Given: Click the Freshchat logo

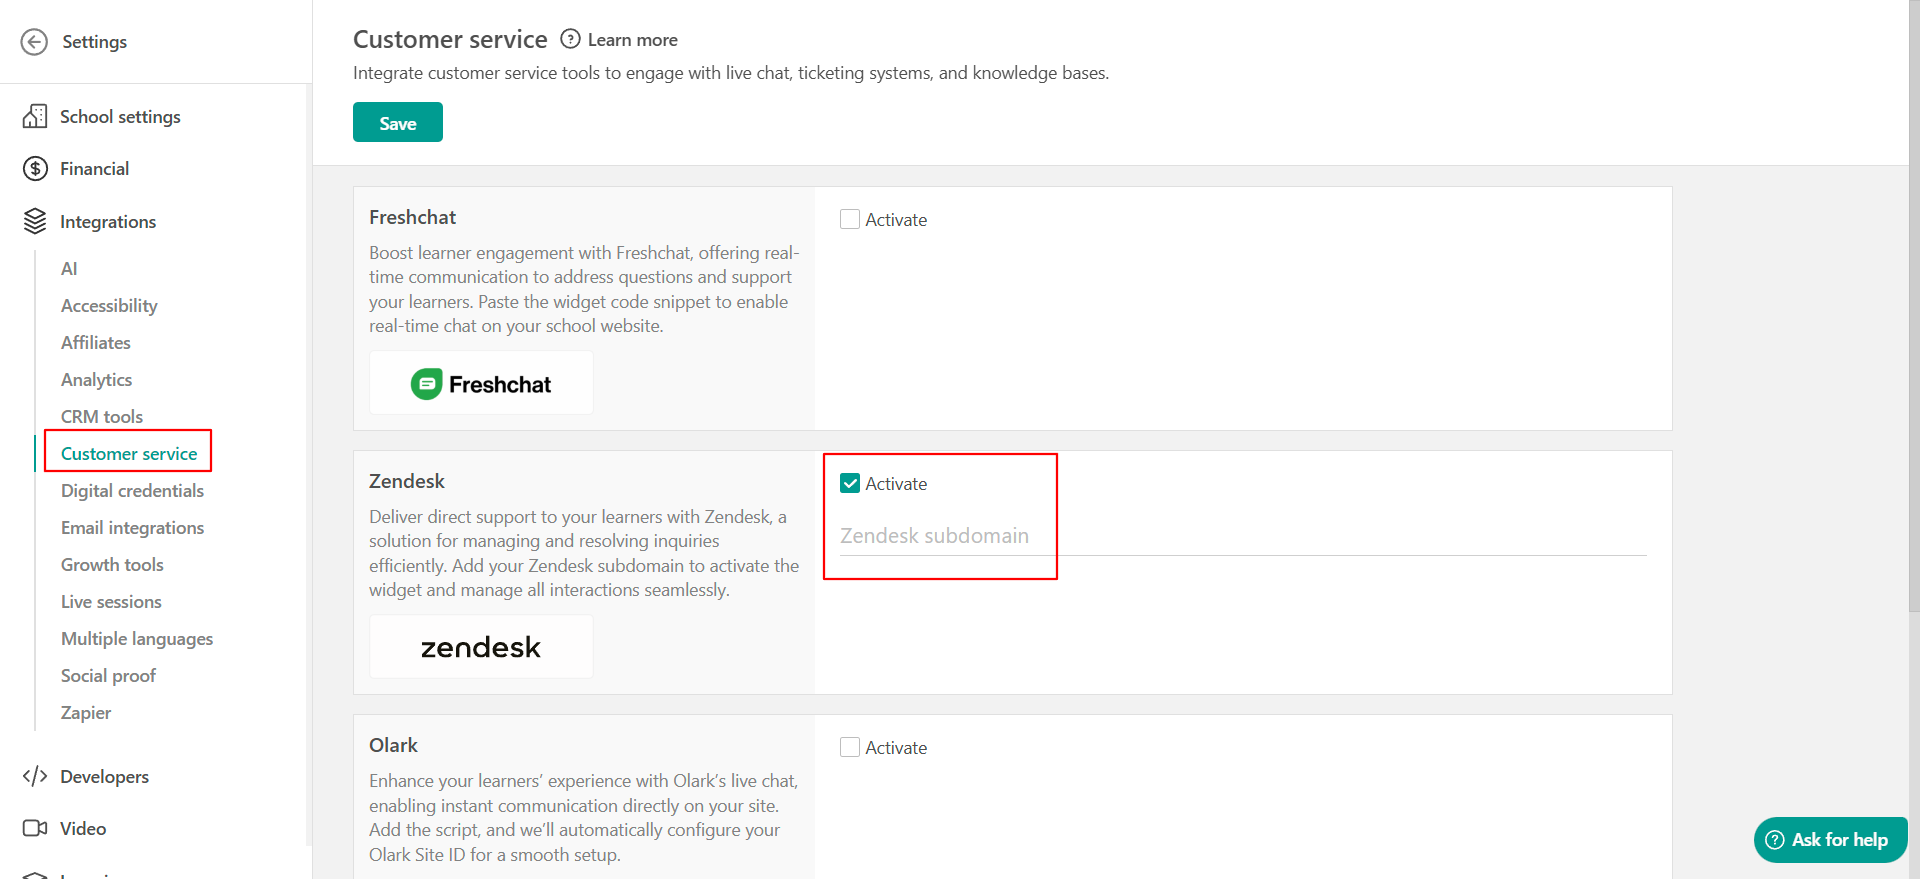Looking at the screenshot, I should 481,383.
